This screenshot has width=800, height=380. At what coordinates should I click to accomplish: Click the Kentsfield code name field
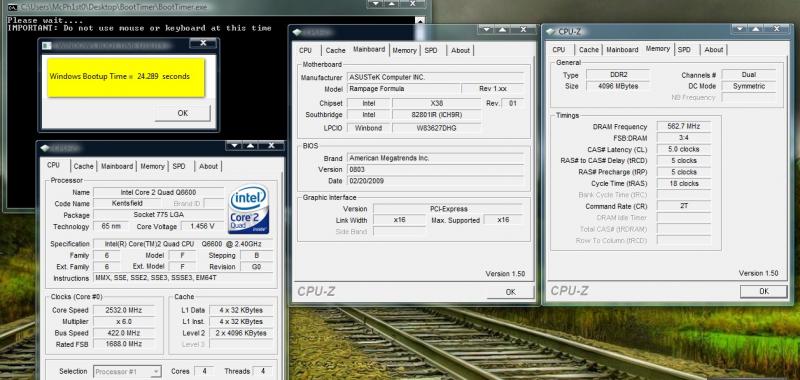coord(128,204)
